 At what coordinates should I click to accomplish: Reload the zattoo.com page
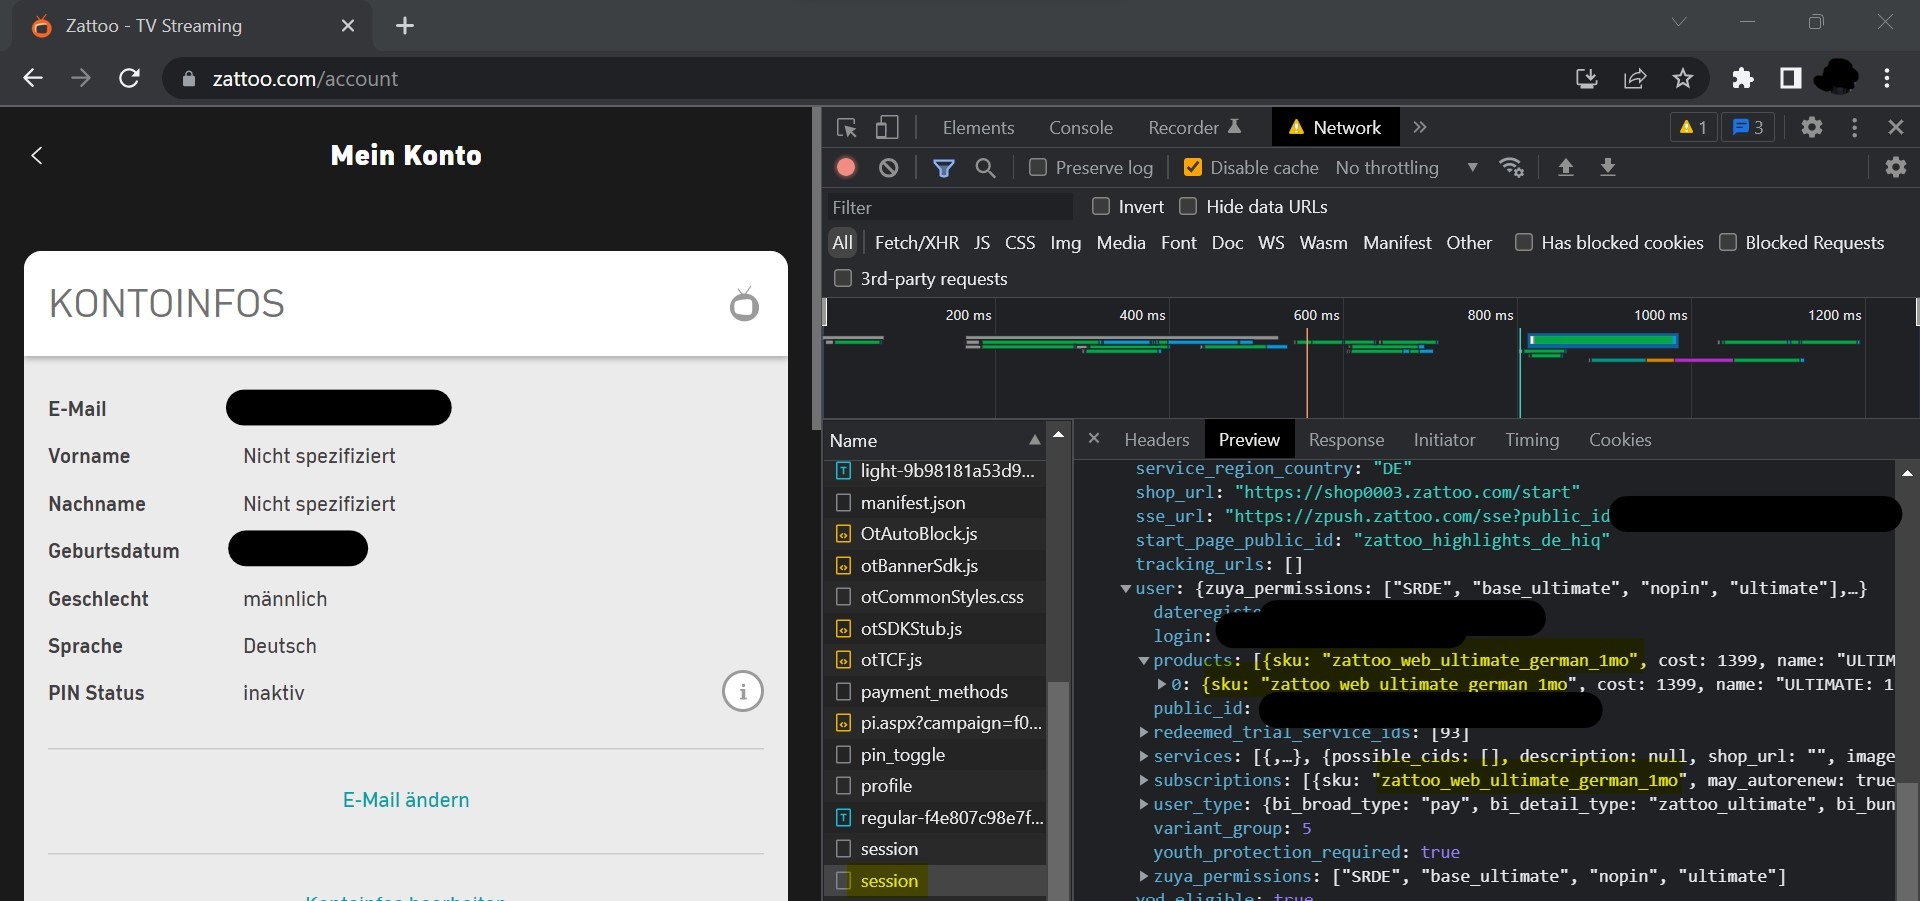[x=129, y=78]
